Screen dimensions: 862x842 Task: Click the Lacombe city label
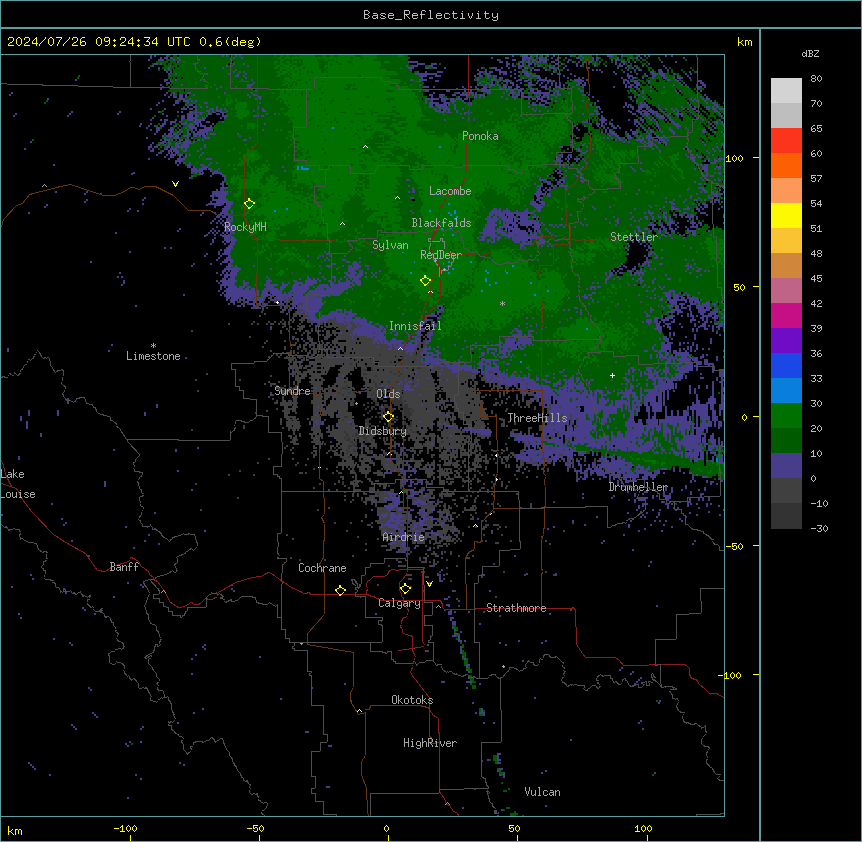tap(450, 191)
